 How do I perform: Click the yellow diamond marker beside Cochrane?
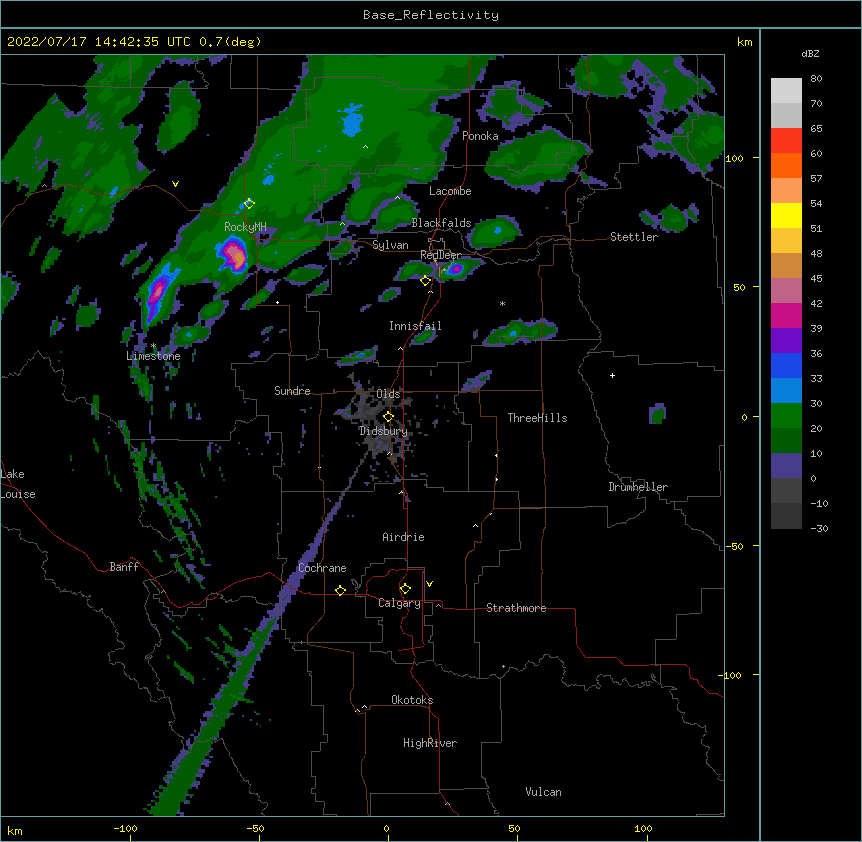coord(340,590)
